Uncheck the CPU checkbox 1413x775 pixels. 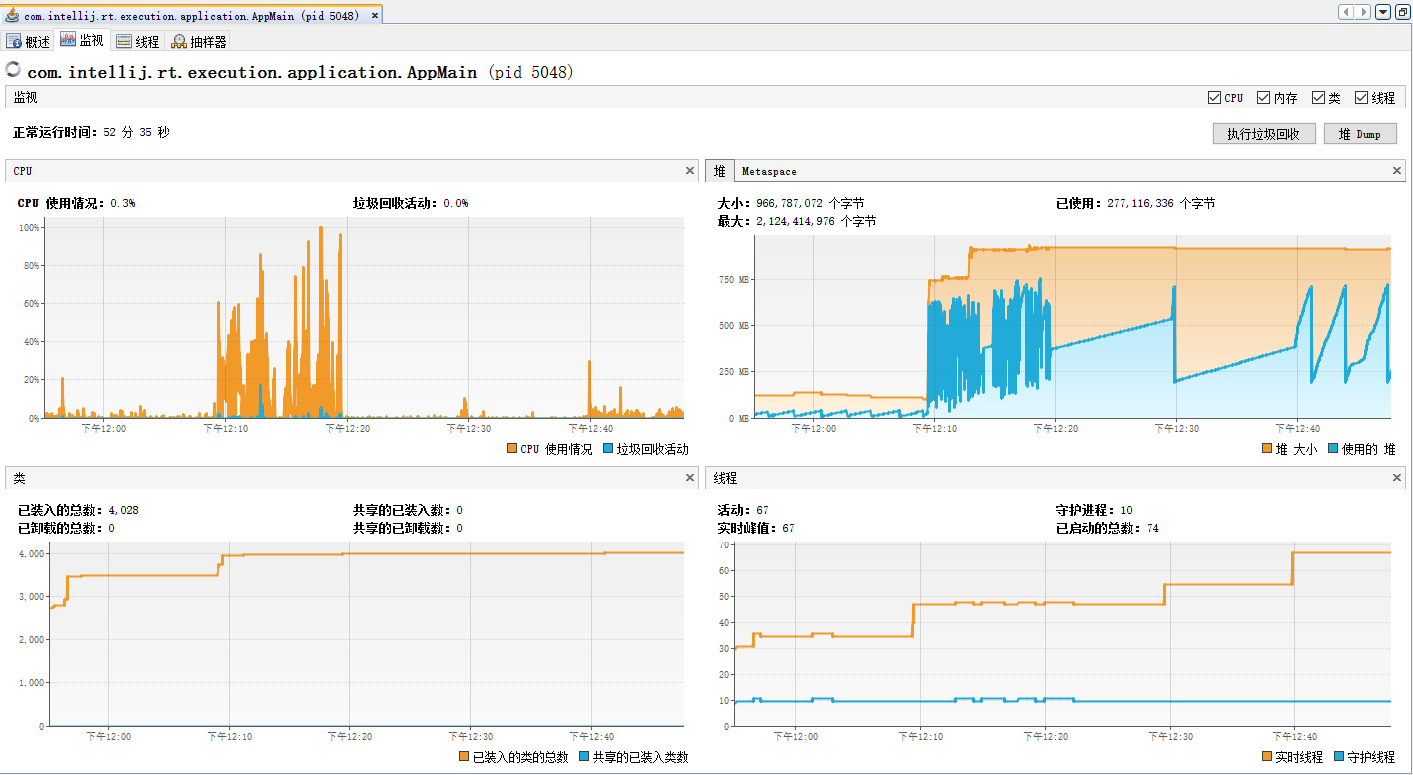(x=1214, y=97)
